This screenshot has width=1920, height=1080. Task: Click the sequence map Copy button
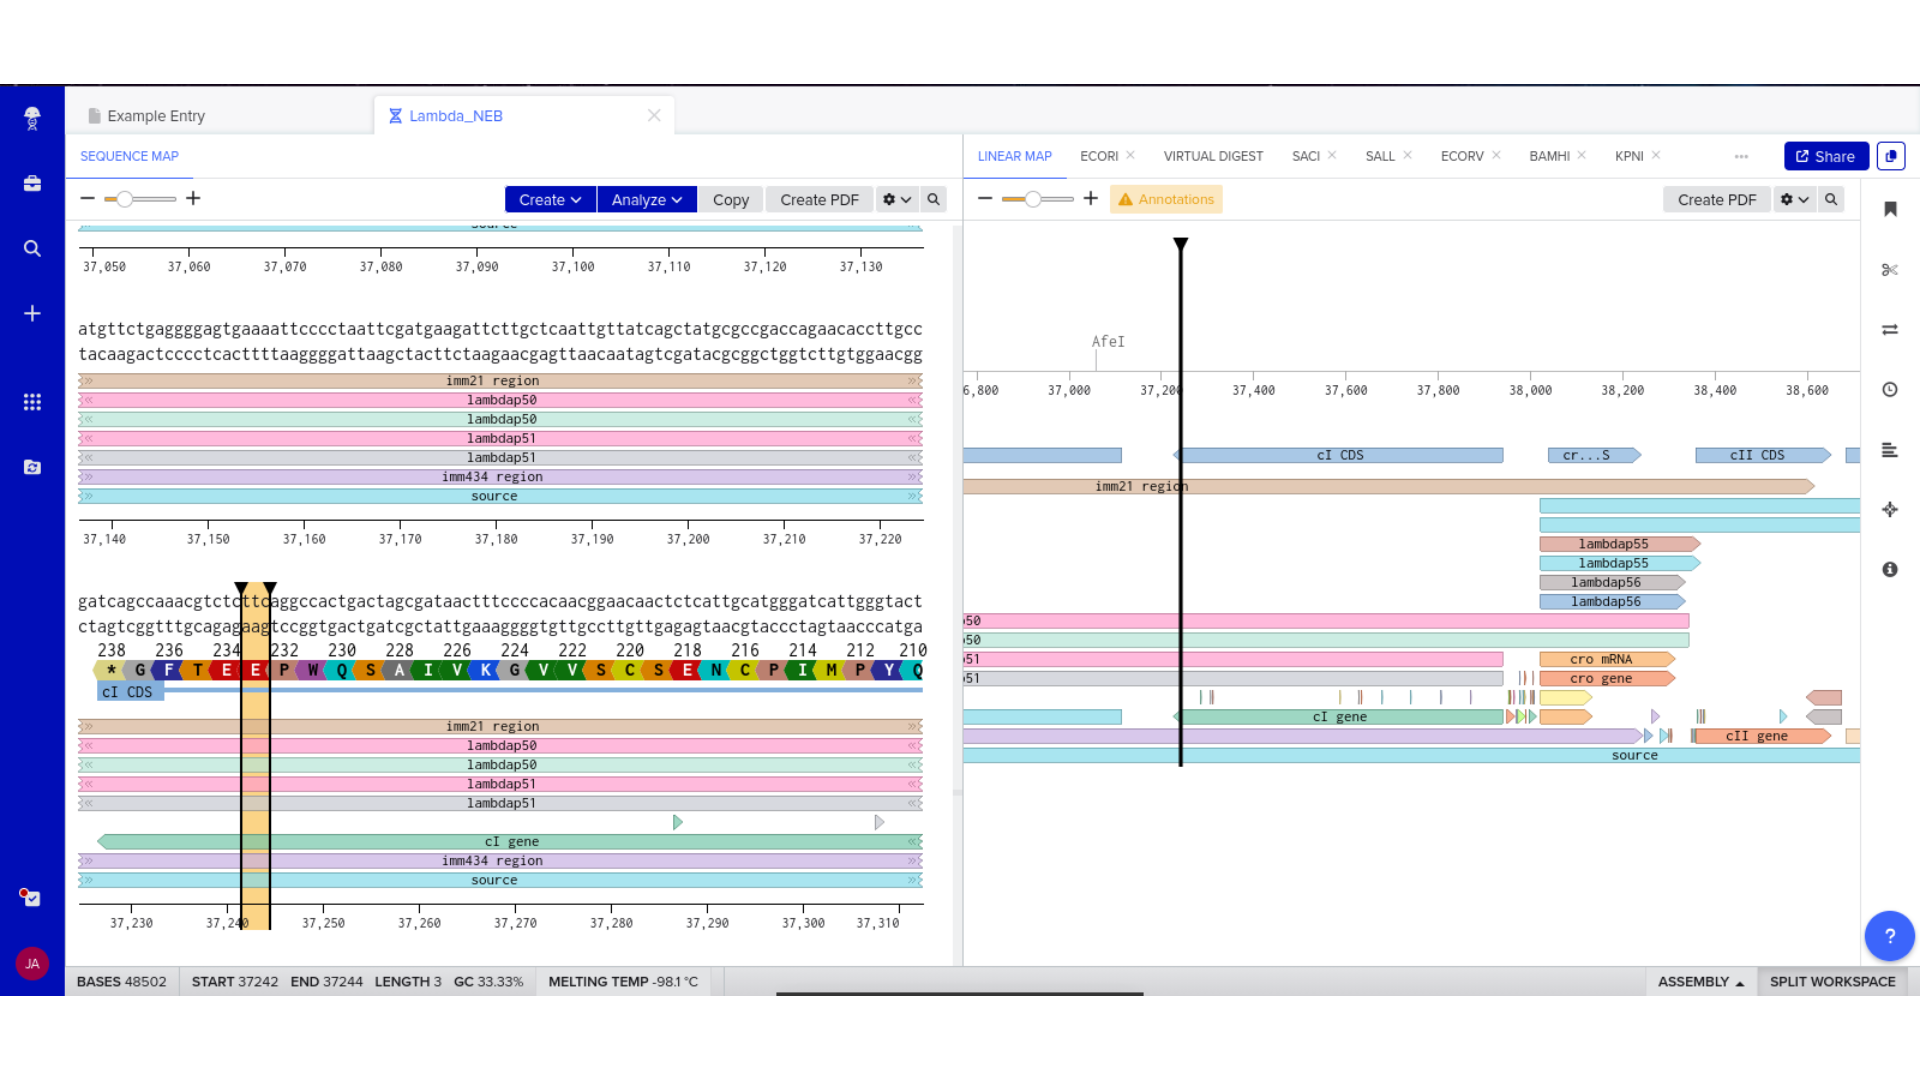[x=730, y=199]
